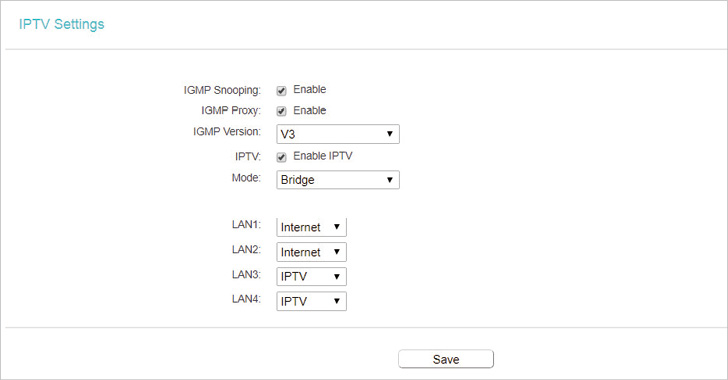The image size is (728, 380).
Task: Click the Save button
Action: [x=446, y=359]
